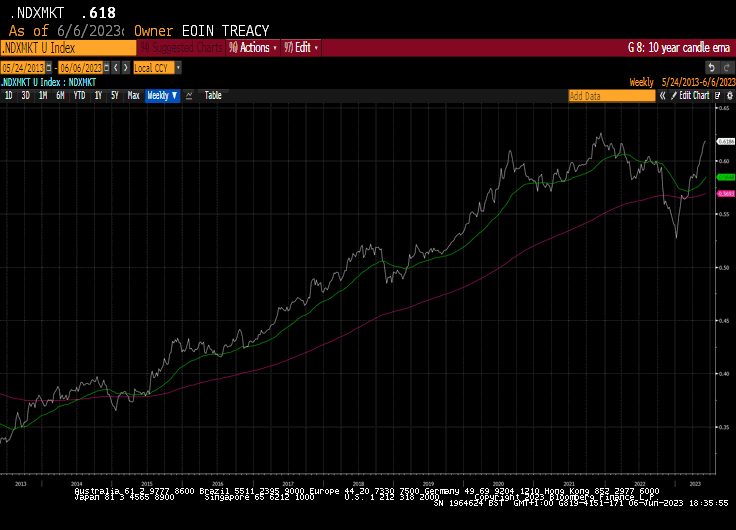Click the 2020 x-axis year label
The width and height of the screenshot is (736, 530).
point(498,484)
